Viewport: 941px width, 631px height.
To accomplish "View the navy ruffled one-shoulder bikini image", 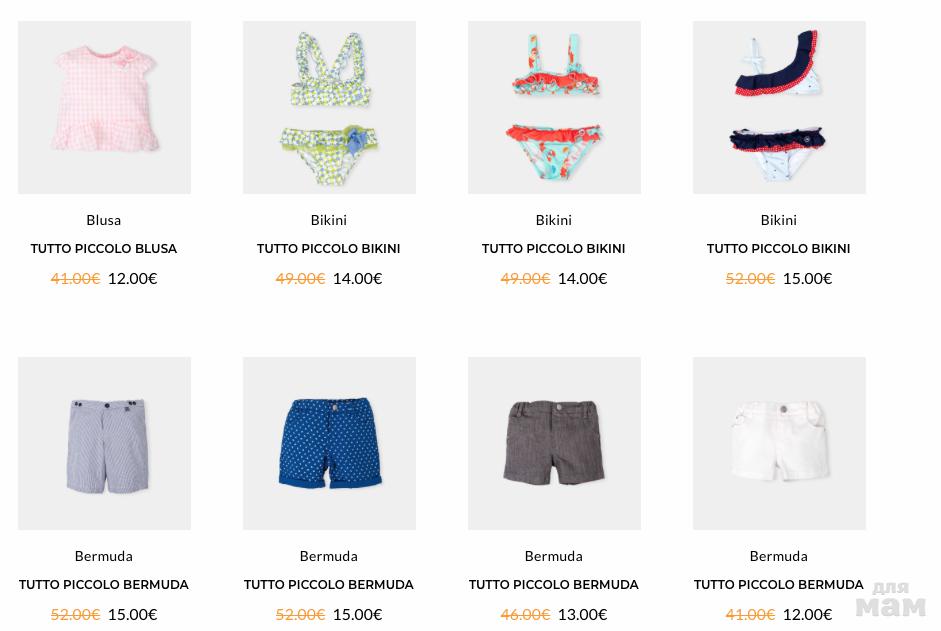I will click(780, 107).
